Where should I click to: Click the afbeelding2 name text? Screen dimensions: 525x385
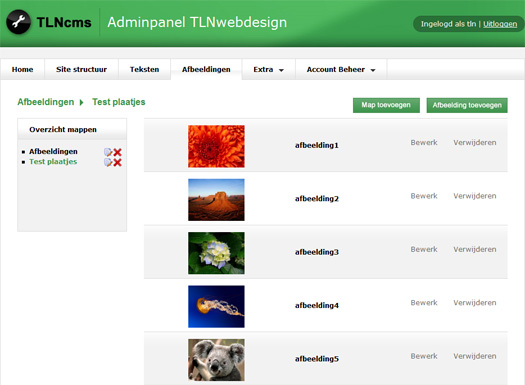317,199
